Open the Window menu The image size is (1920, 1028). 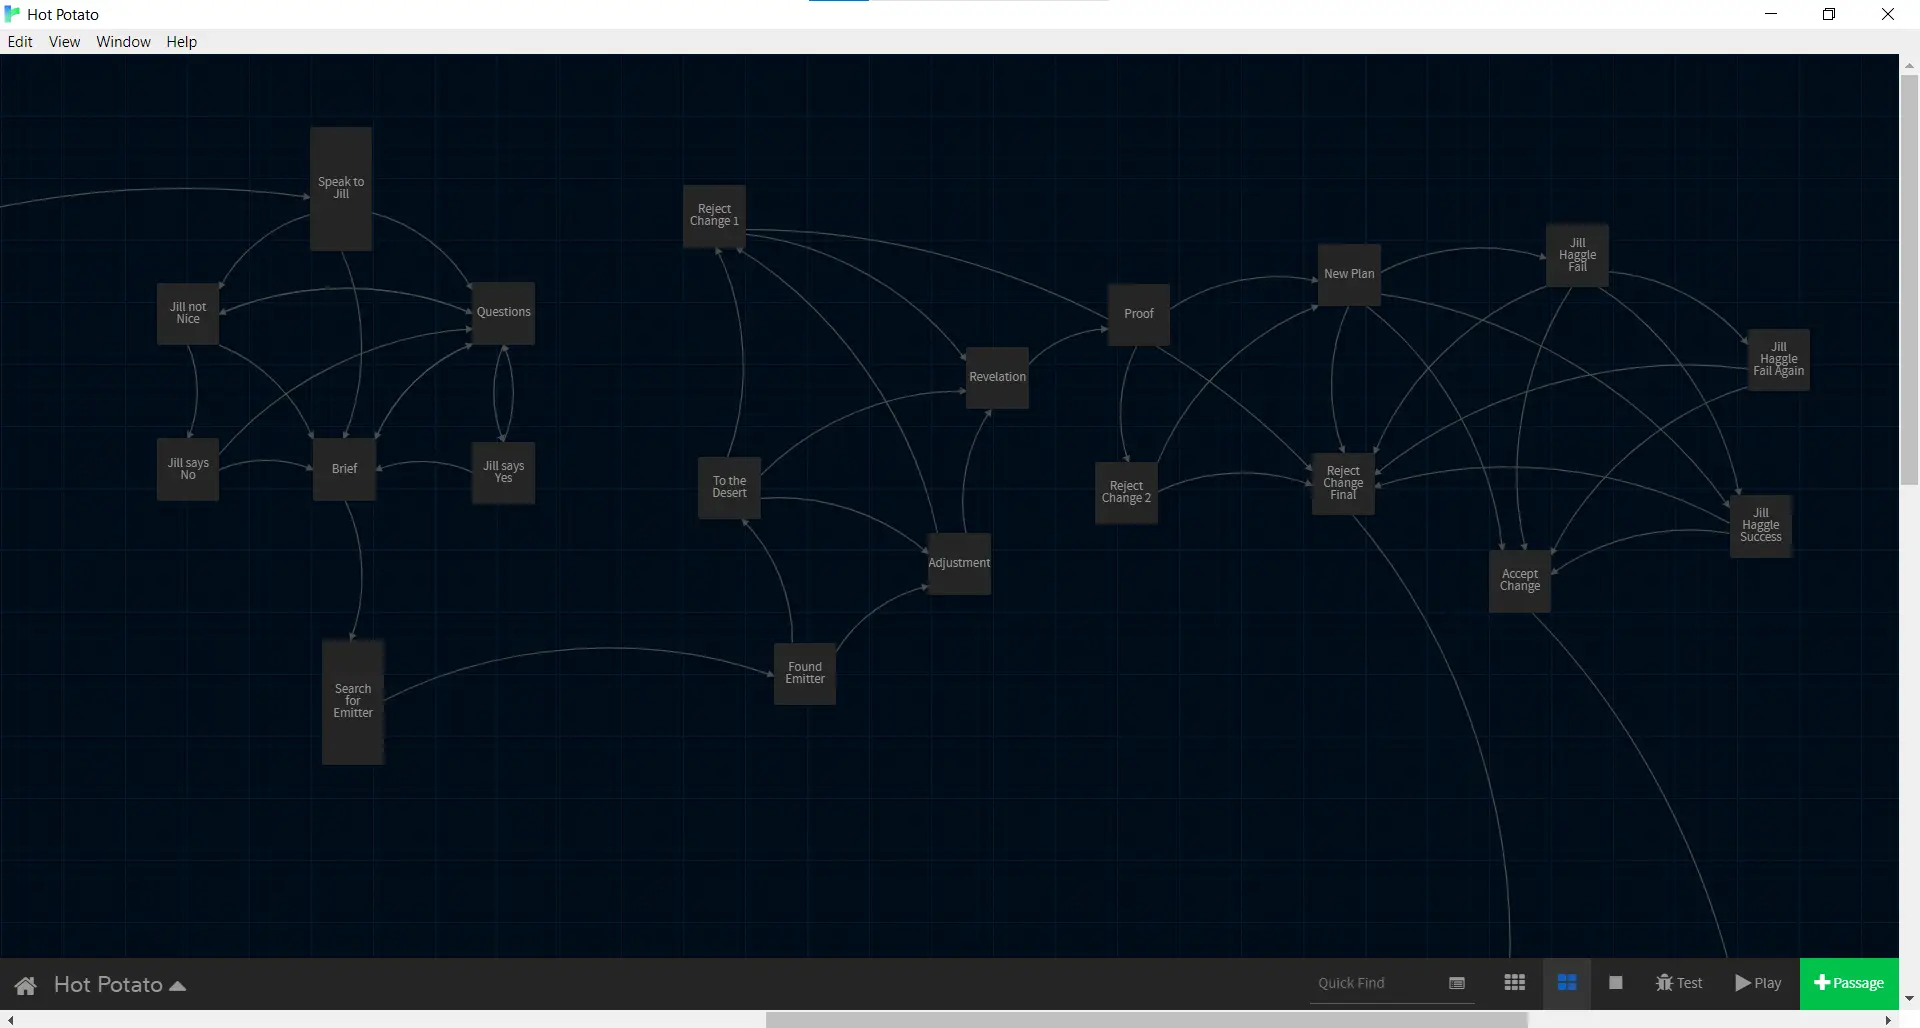click(x=123, y=41)
